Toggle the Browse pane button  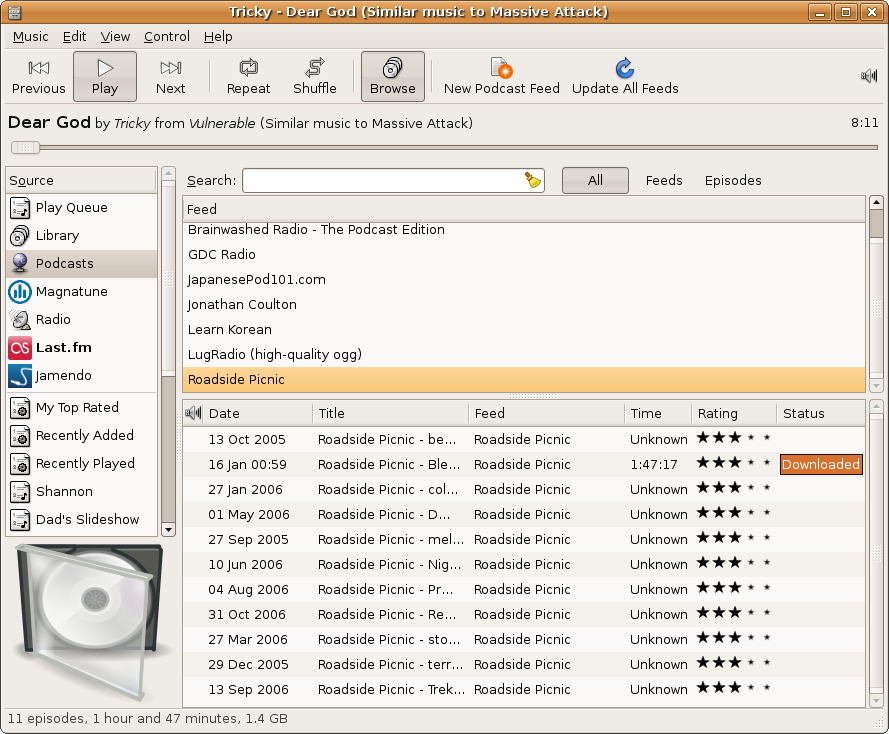pyautogui.click(x=392, y=77)
